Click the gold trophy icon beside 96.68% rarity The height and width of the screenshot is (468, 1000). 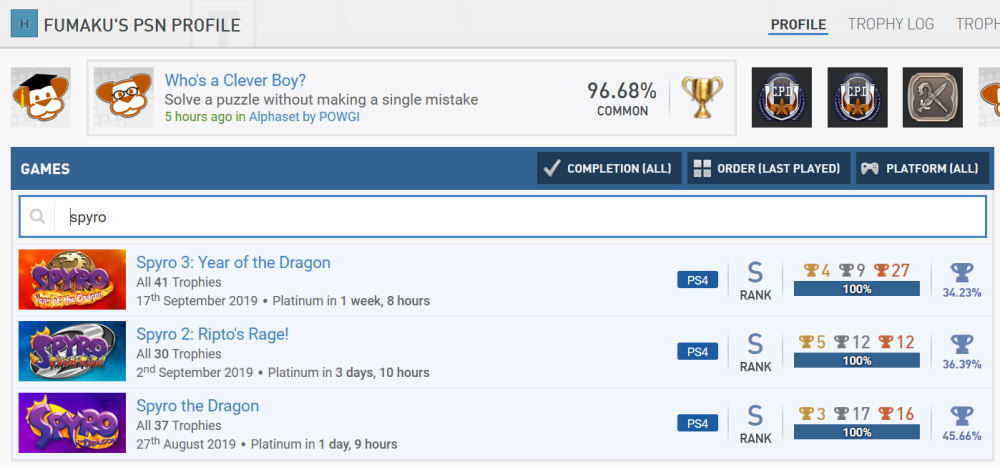(x=702, y=97)
